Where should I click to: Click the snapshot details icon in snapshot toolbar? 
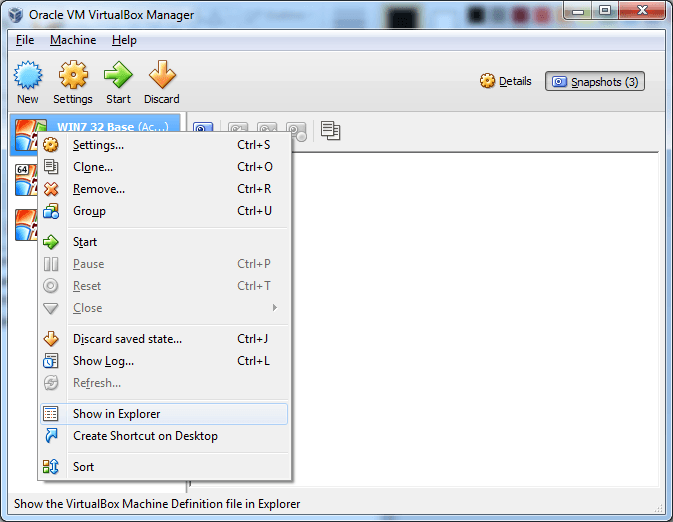(x=330, y=130)
